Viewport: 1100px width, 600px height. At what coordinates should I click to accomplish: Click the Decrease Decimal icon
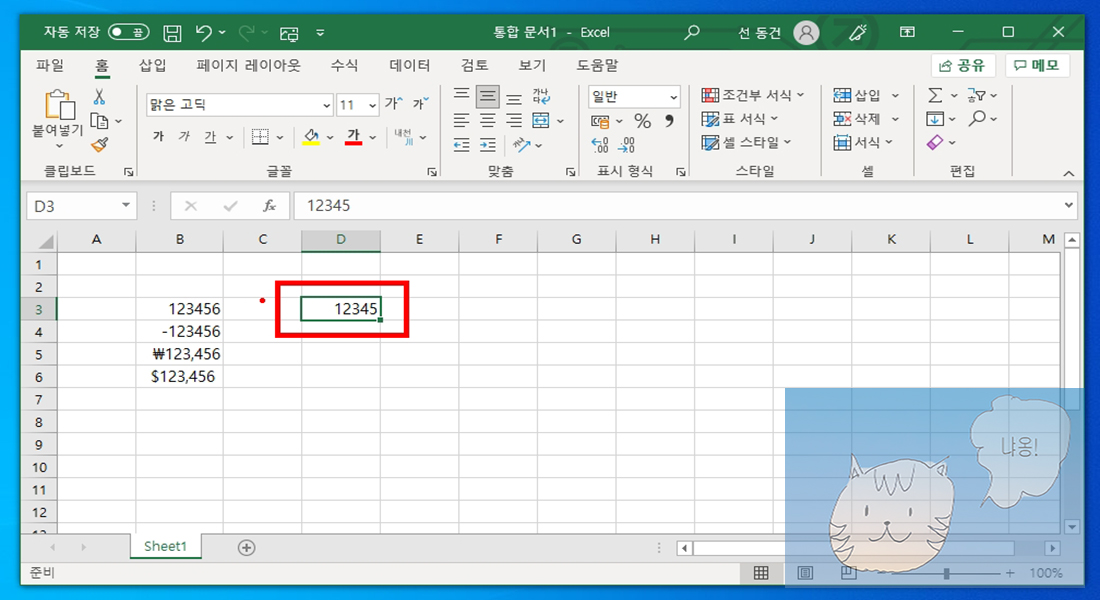626,145
